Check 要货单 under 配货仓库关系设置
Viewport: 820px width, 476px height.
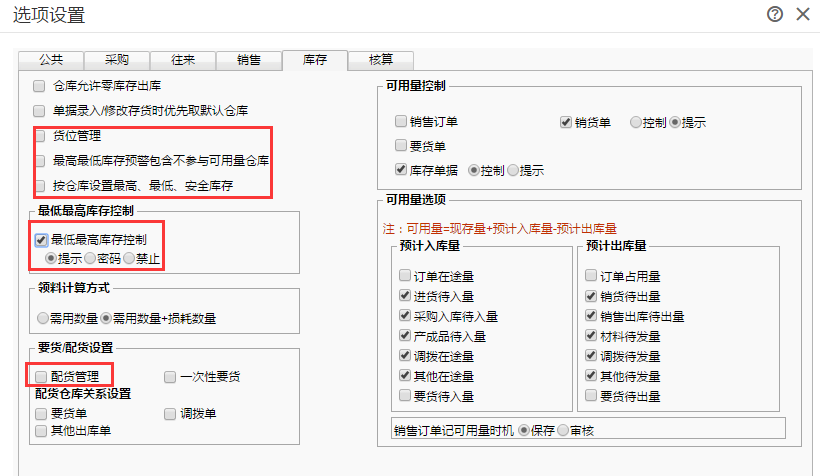coord(41,414)
